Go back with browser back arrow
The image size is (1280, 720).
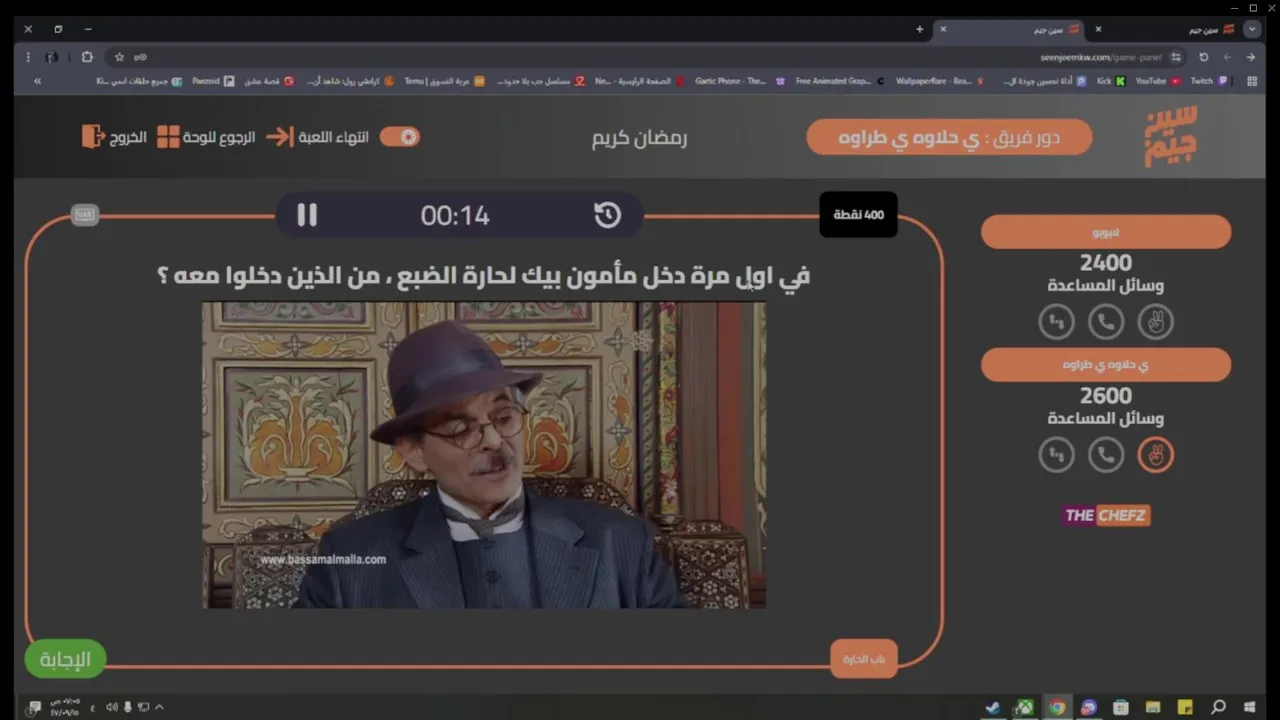click(1250, 57)
